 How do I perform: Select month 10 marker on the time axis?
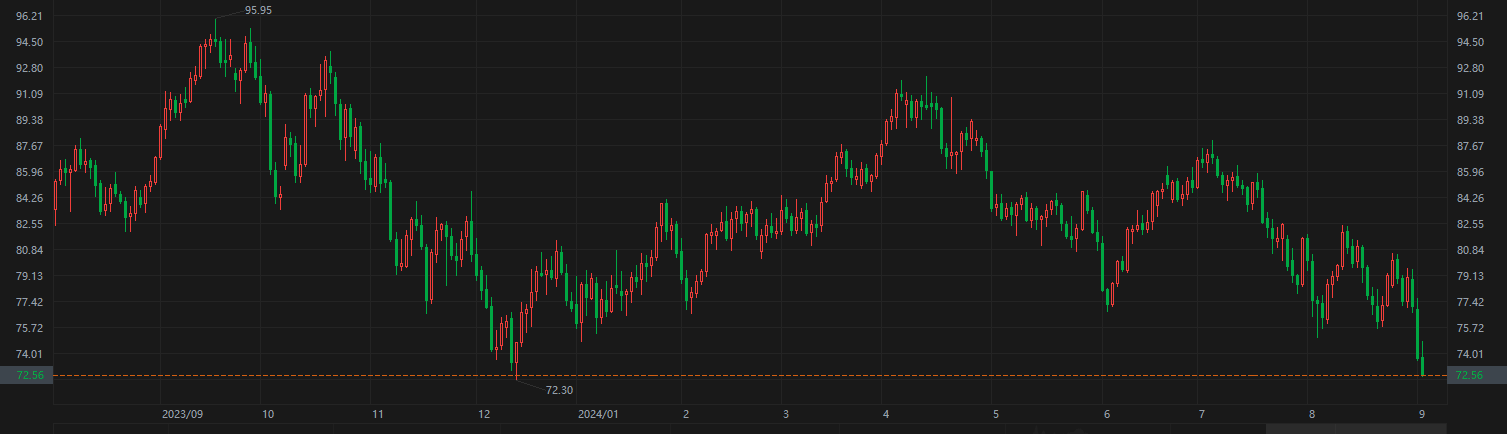pyautogui.click(x=267, y=413)
